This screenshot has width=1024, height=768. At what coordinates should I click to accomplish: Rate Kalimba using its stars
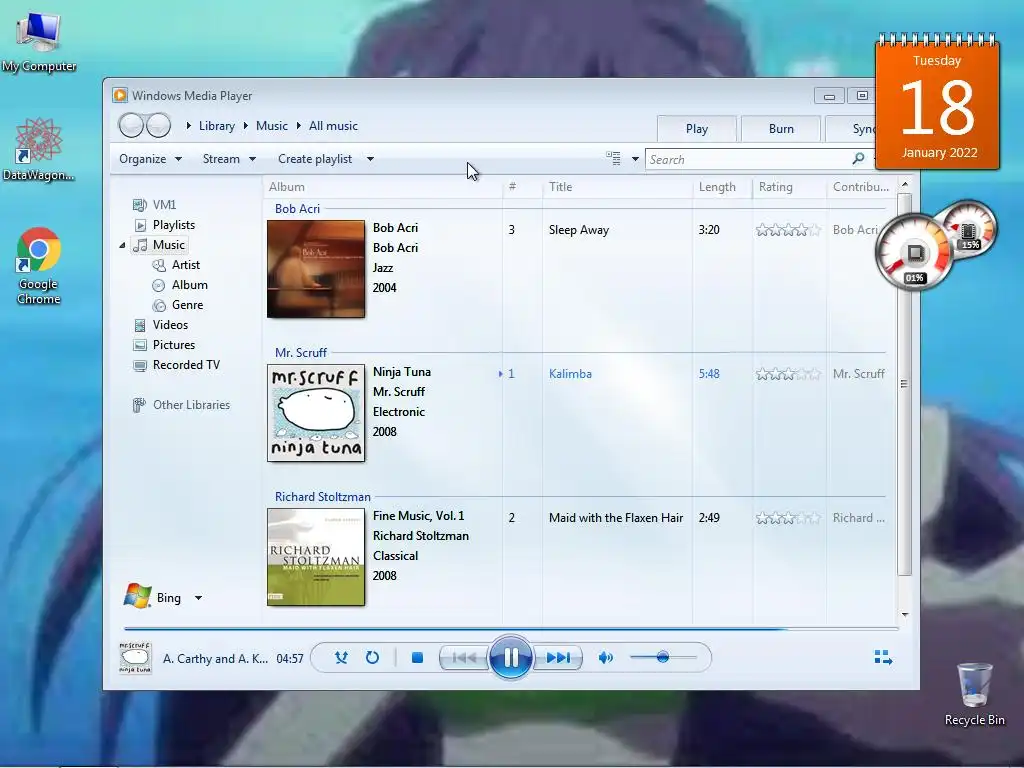coord(788,374)
